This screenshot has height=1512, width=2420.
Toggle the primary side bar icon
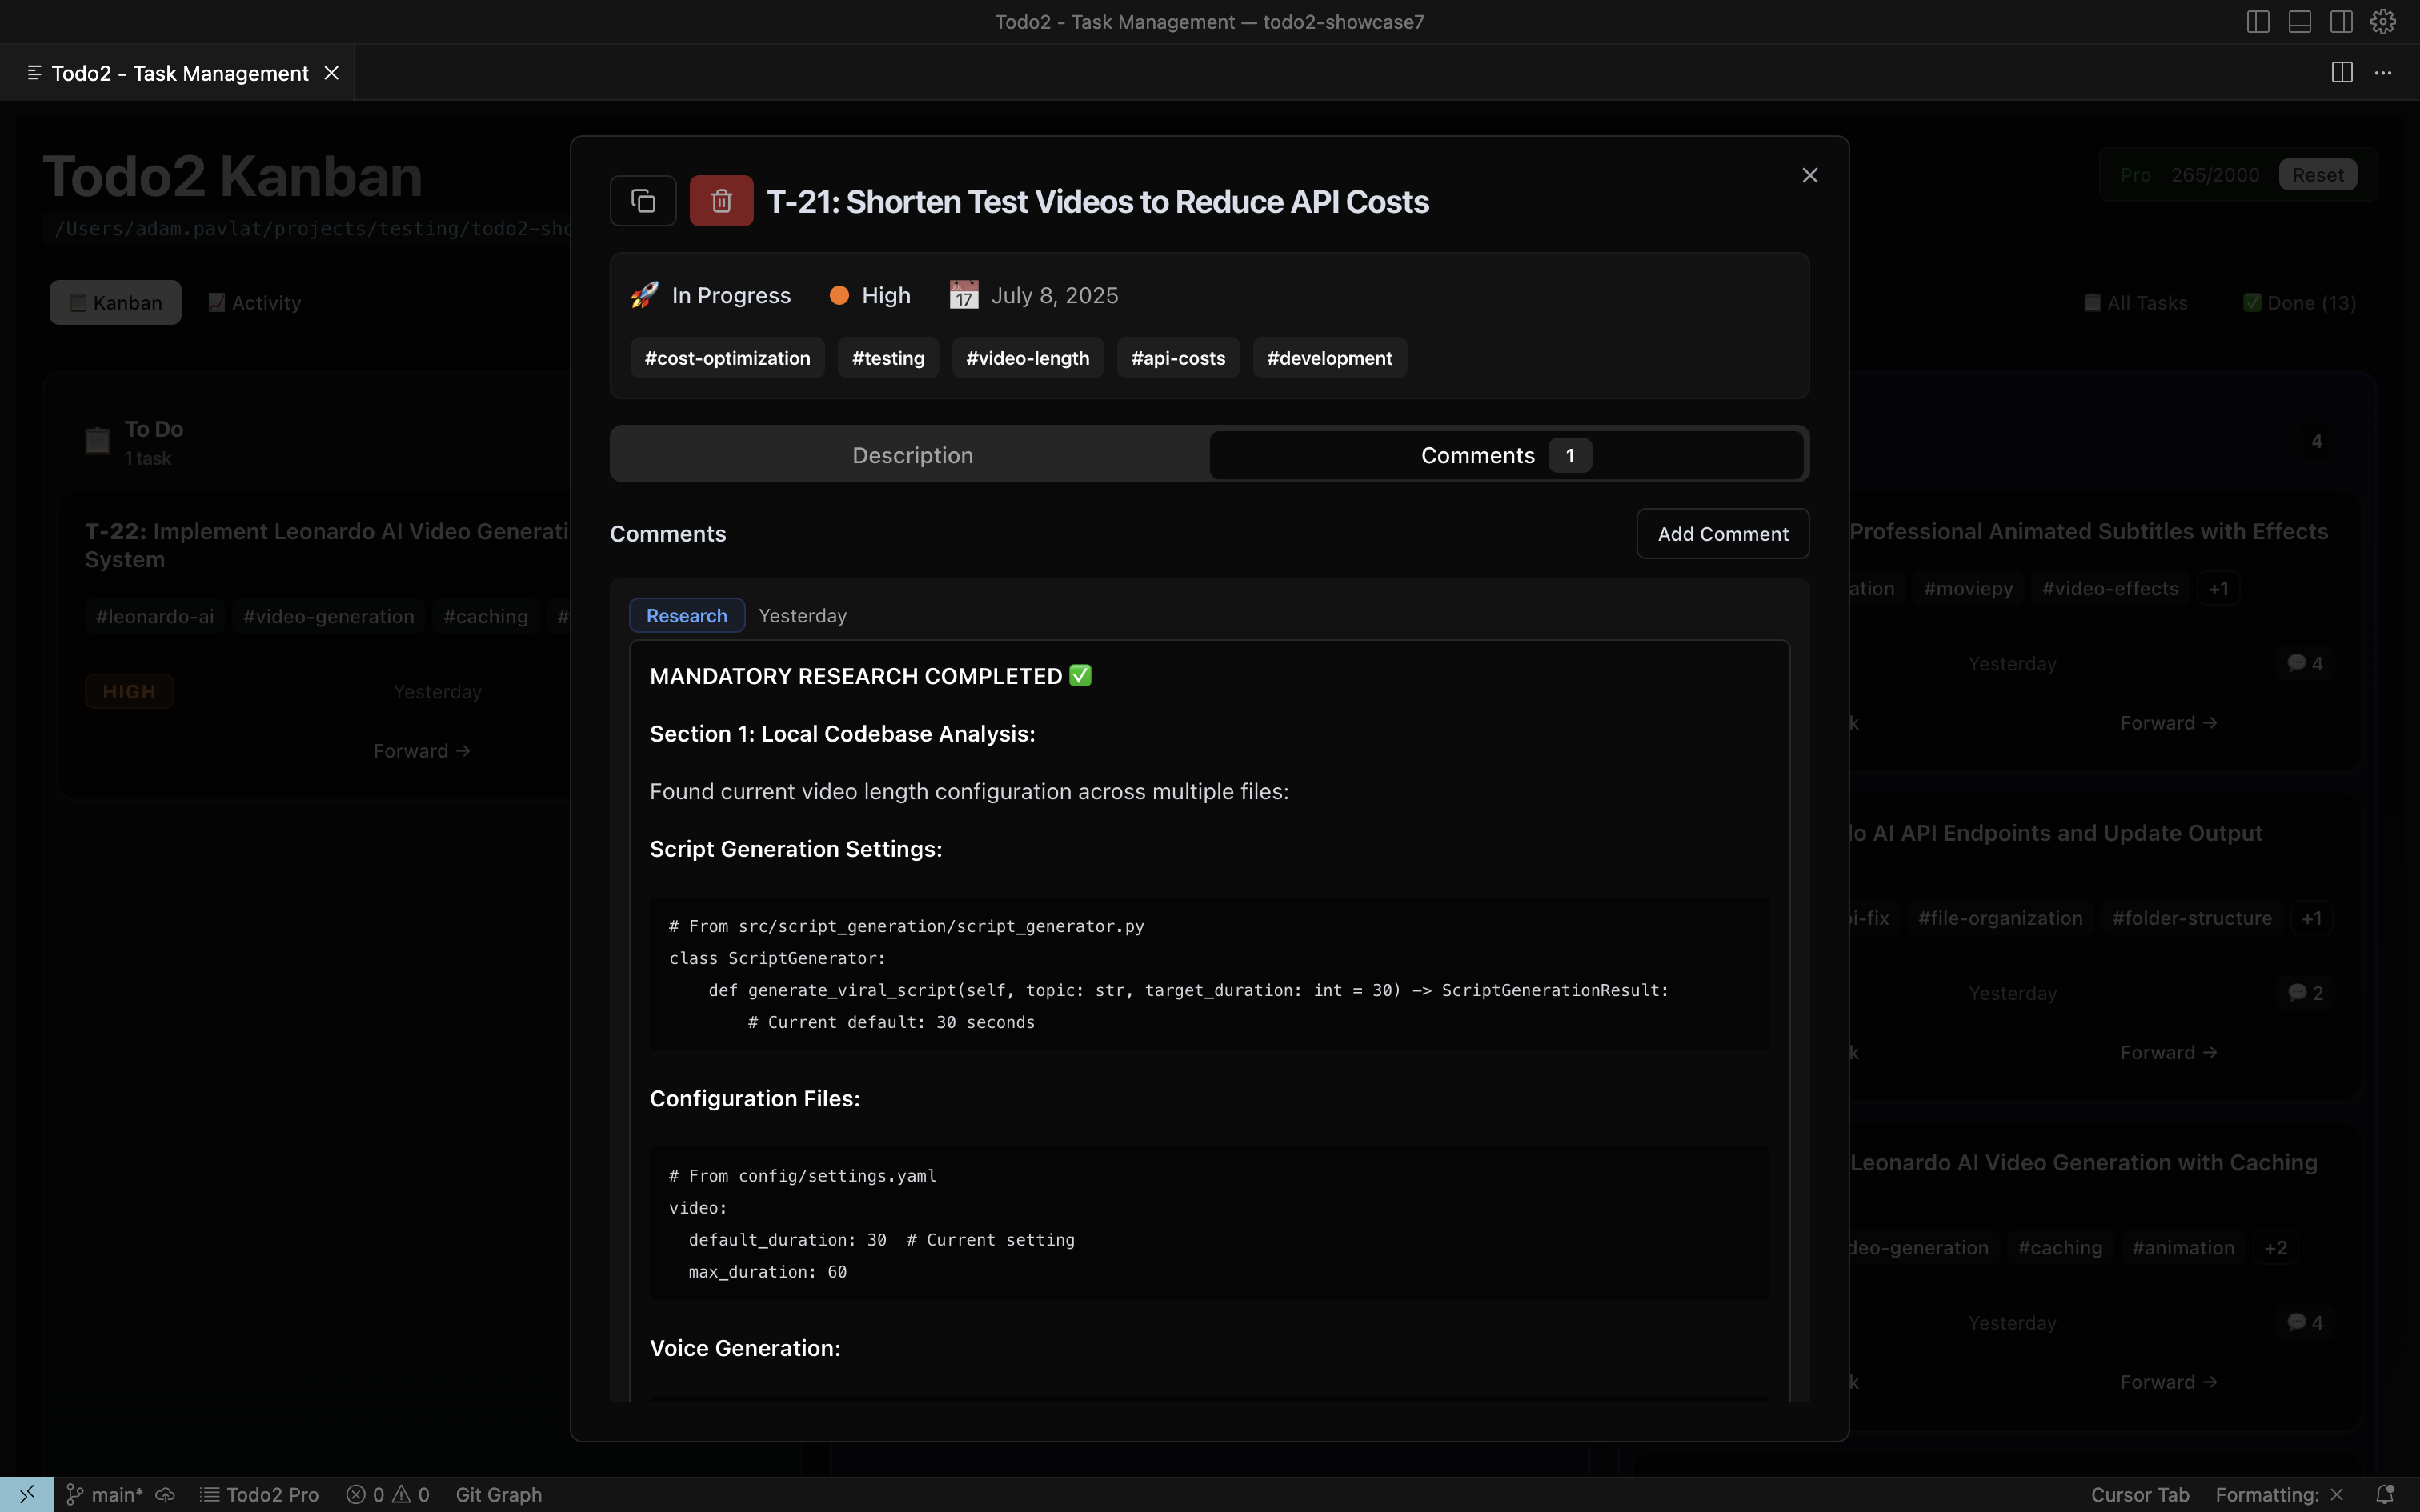coord(2257,22)
